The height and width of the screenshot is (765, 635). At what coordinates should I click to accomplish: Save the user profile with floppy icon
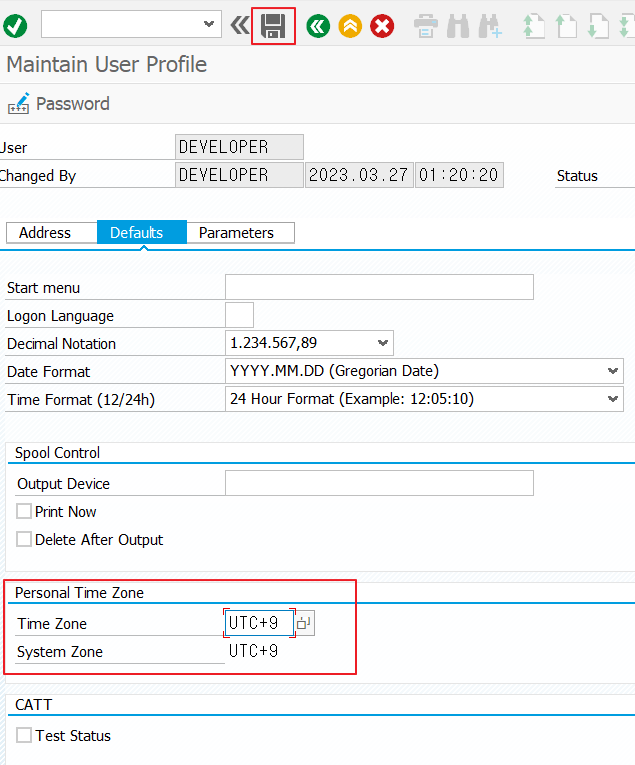coord(273,26)
